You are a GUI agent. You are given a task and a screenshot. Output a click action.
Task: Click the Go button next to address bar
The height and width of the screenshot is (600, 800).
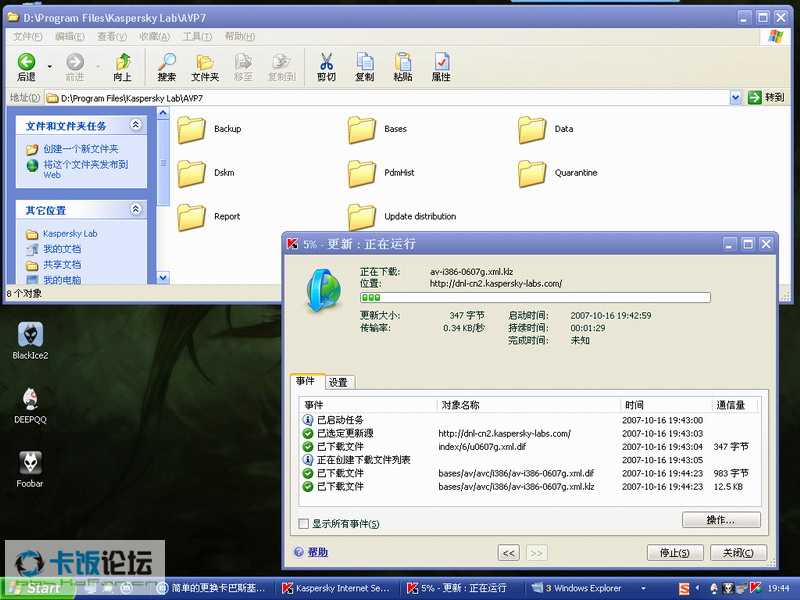click(x=766, y=97)
